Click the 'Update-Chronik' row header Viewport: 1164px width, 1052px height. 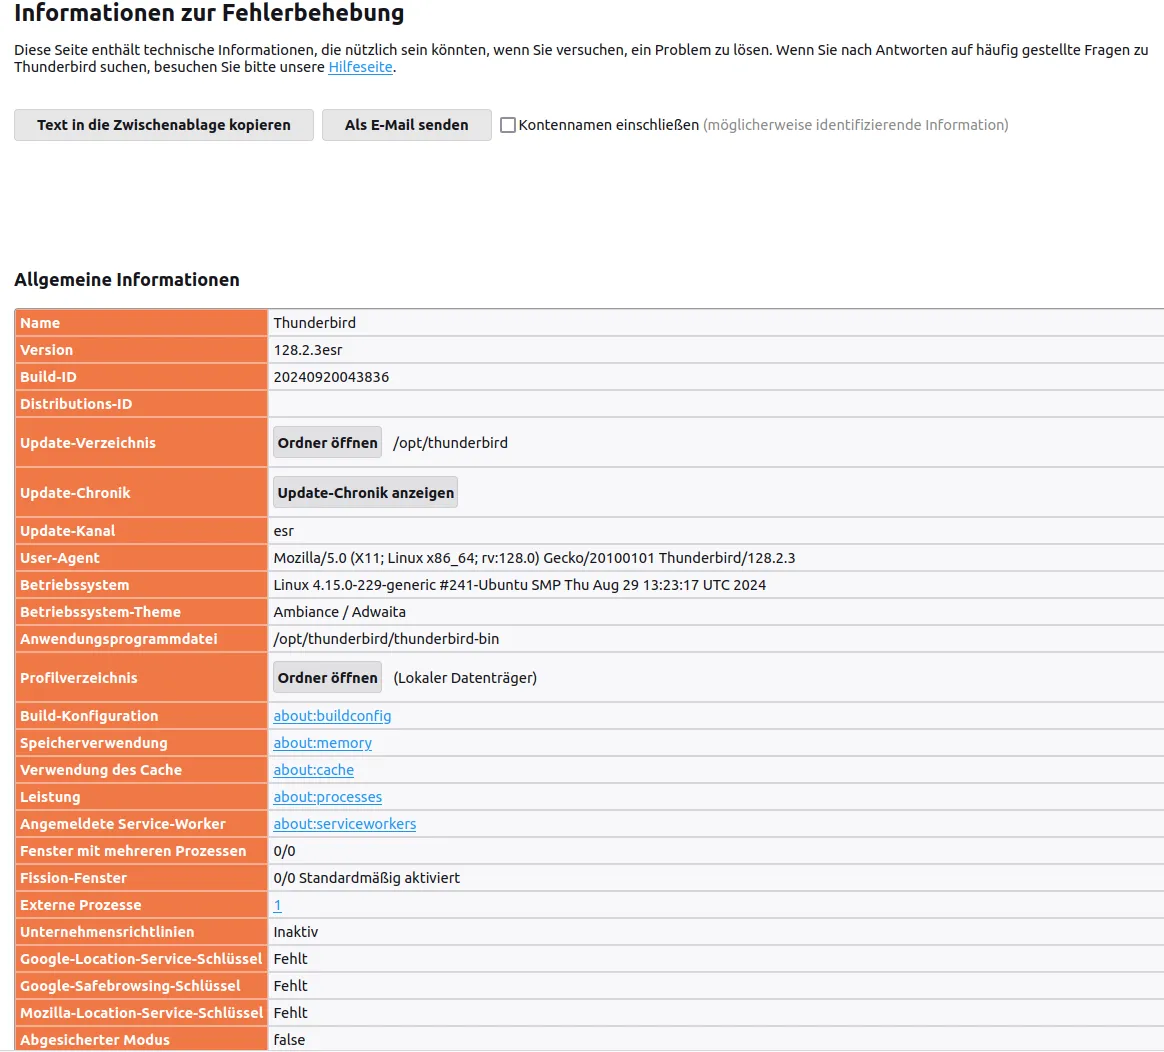pos(141,493)
